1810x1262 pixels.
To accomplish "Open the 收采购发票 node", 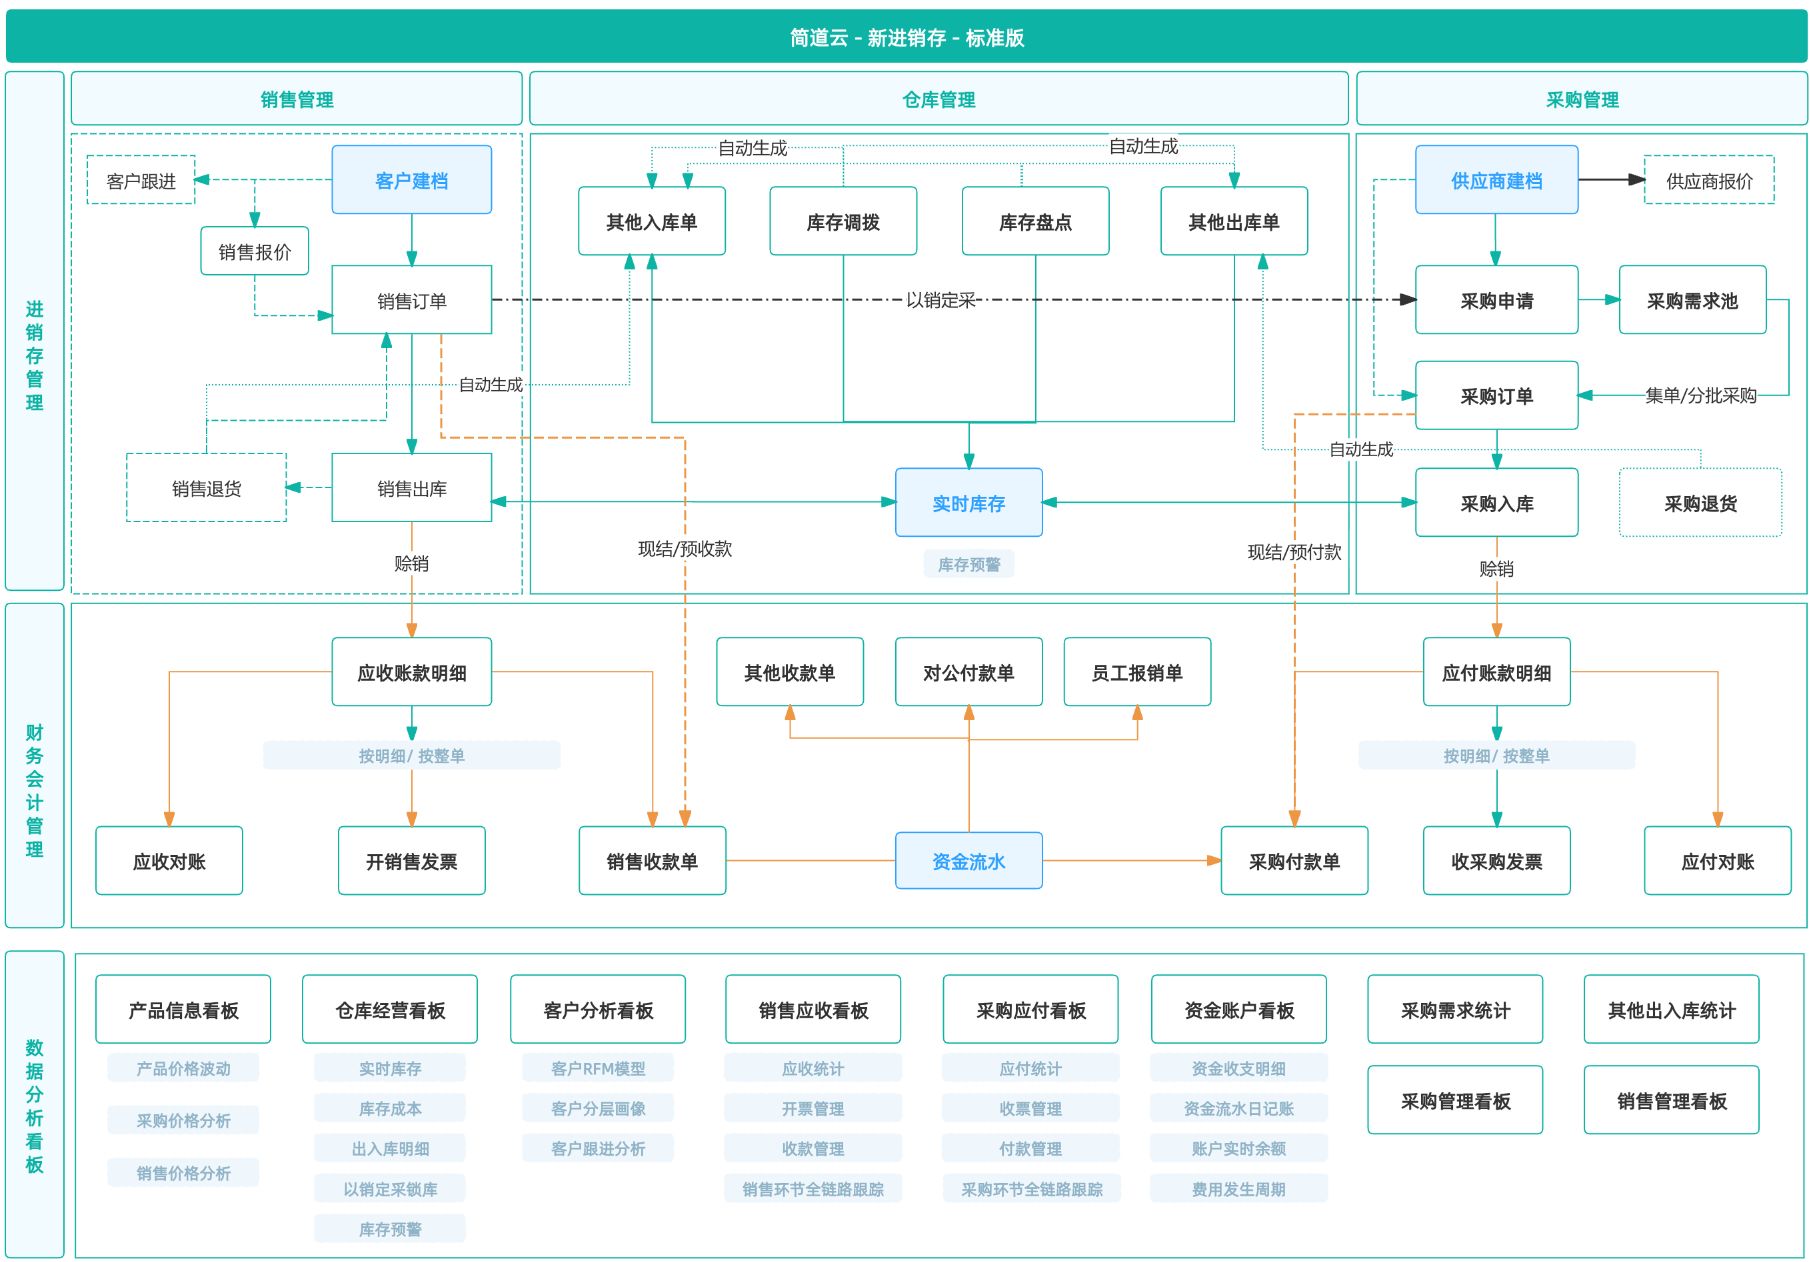I will (x=1496, y=860).
